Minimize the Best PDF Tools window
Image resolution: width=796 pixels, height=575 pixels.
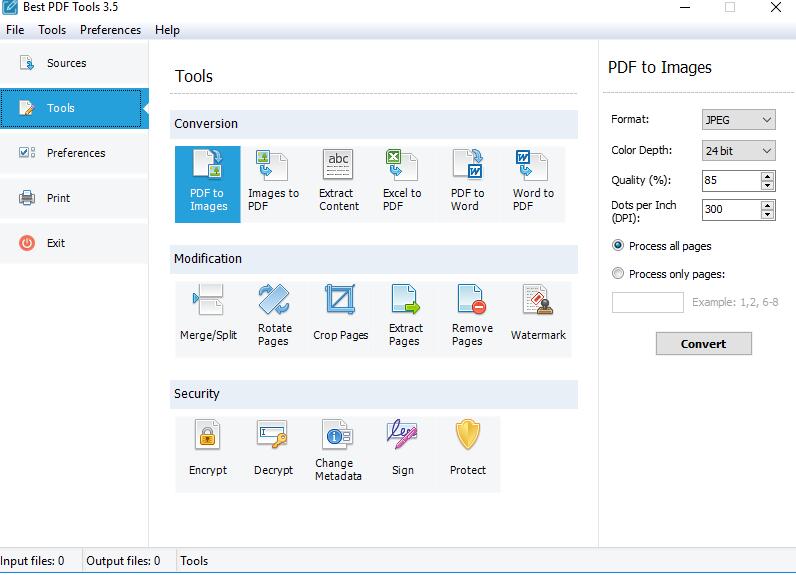685,7
